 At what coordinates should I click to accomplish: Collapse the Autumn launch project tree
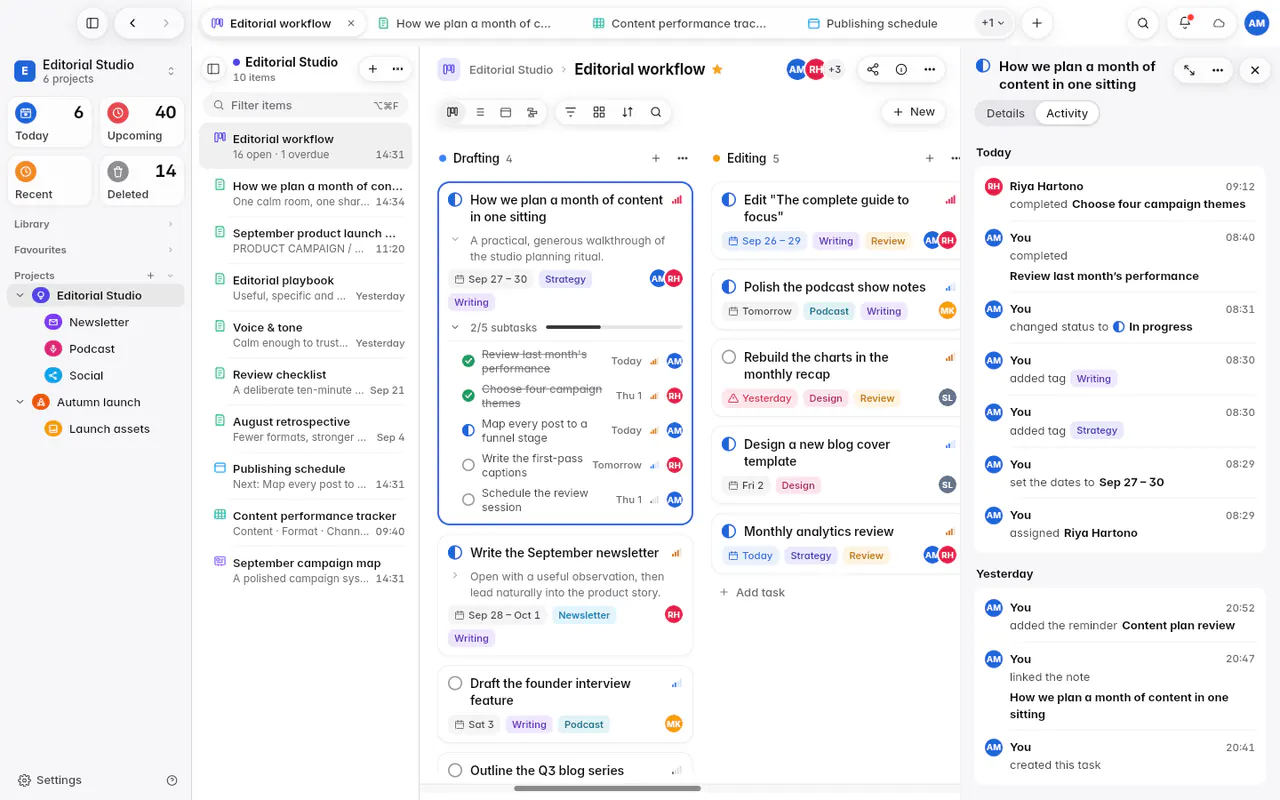(x=20, y=402)
